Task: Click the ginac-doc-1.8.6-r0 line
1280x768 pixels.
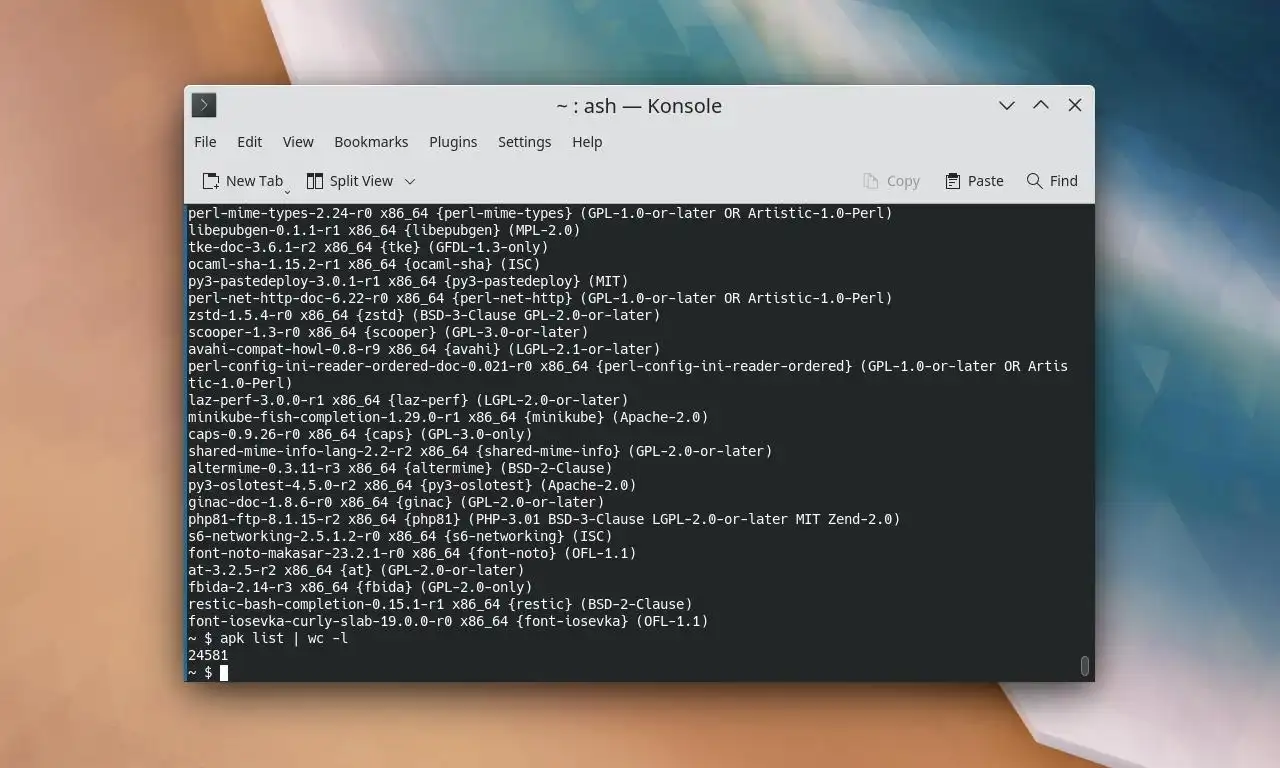Action: [396, 502]
